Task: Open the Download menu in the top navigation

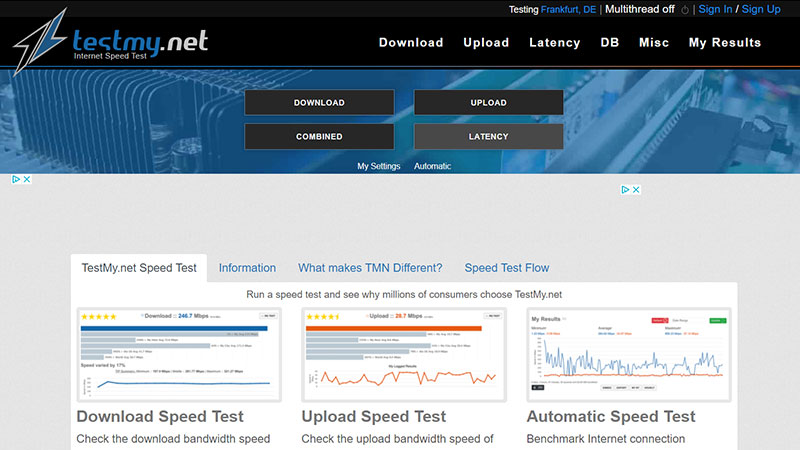Action: click(410, 43)
